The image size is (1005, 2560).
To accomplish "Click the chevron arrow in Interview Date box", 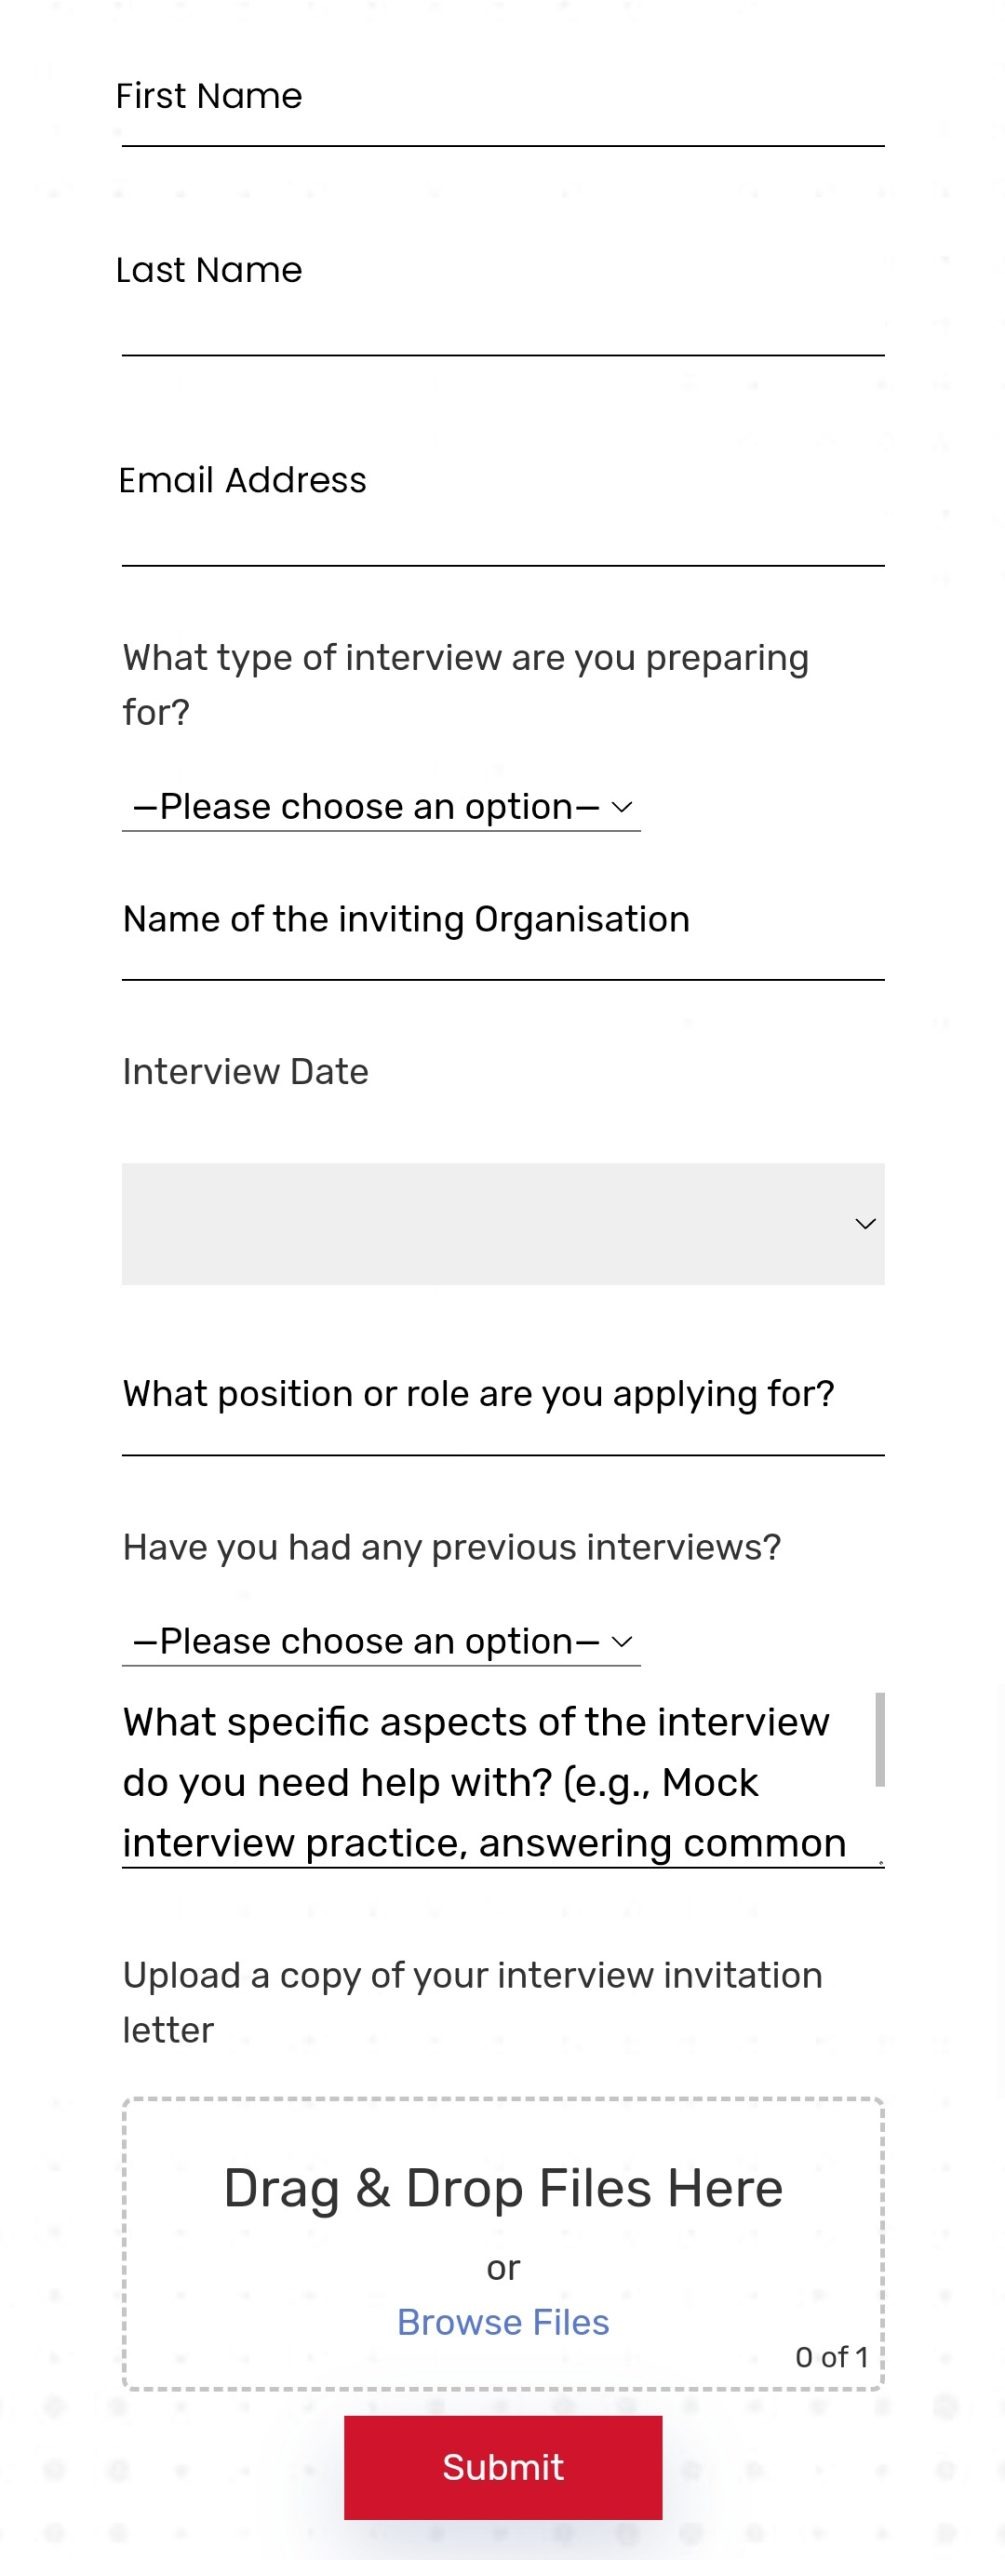I will click(x=865, y=1223).
